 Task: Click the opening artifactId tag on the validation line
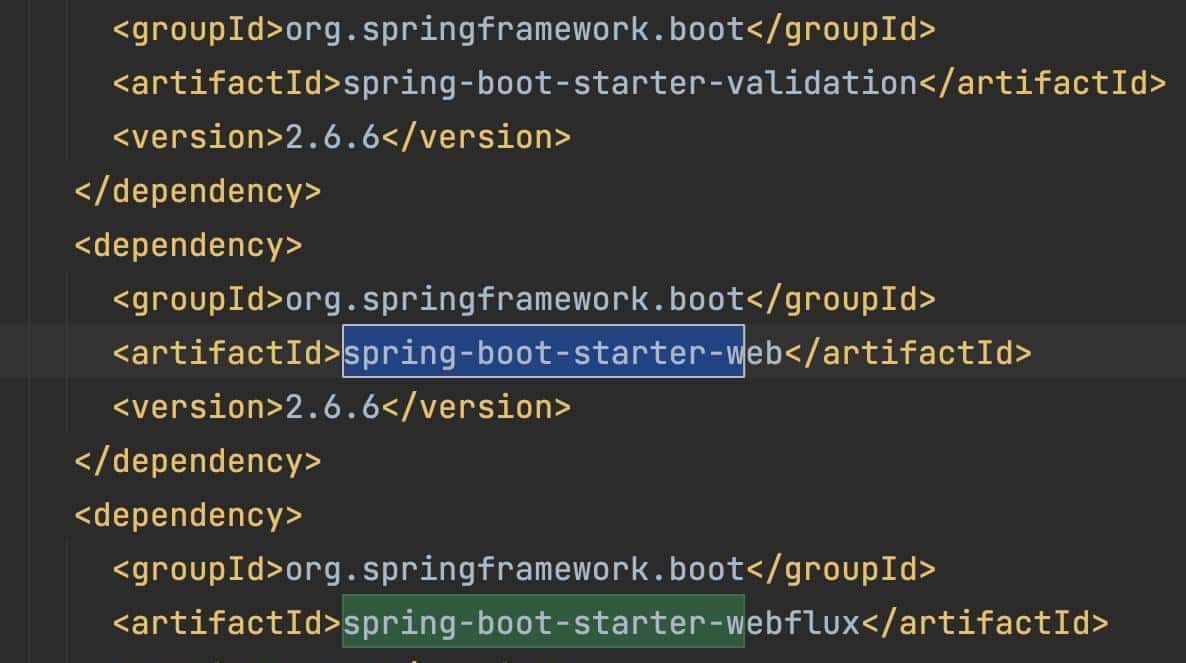click(x=227, y=83)
